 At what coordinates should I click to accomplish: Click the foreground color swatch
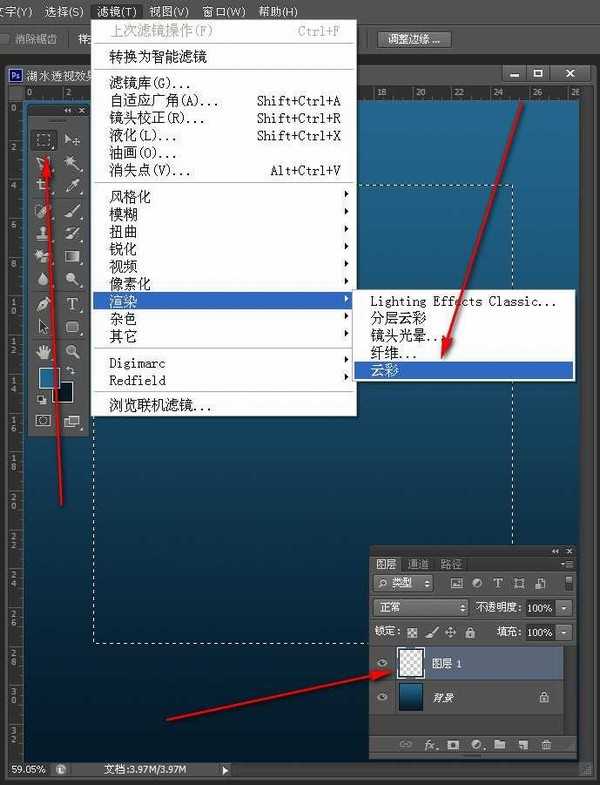47,377
